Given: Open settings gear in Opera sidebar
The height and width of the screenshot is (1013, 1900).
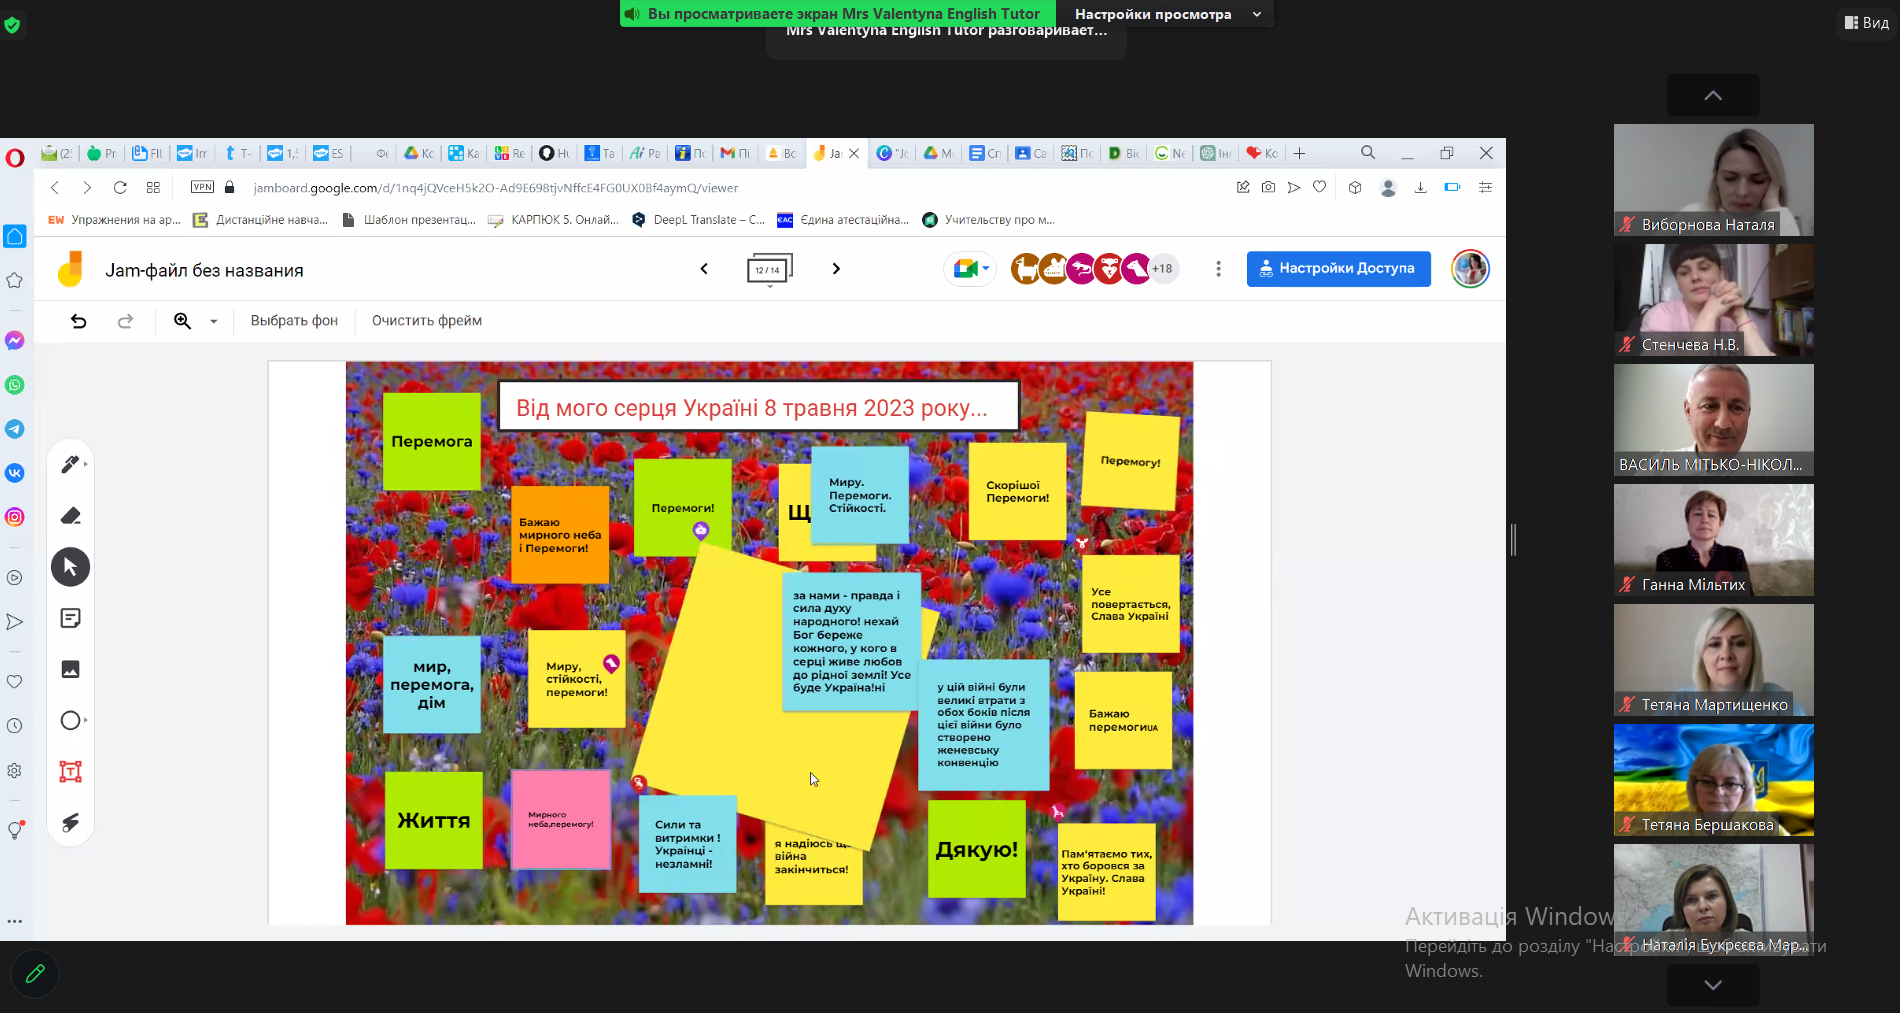Looking at the screenshot, I should pyautogui.click(x=14, y=771).
